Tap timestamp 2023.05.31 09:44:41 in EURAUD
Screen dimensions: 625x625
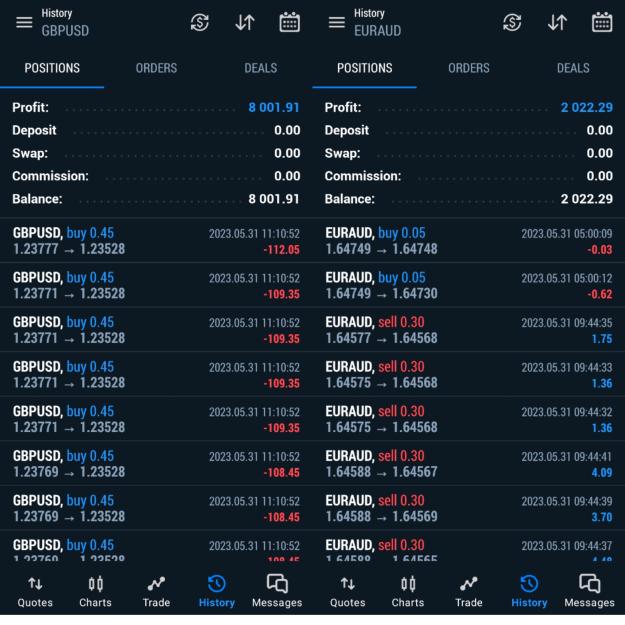pos(567,457)
